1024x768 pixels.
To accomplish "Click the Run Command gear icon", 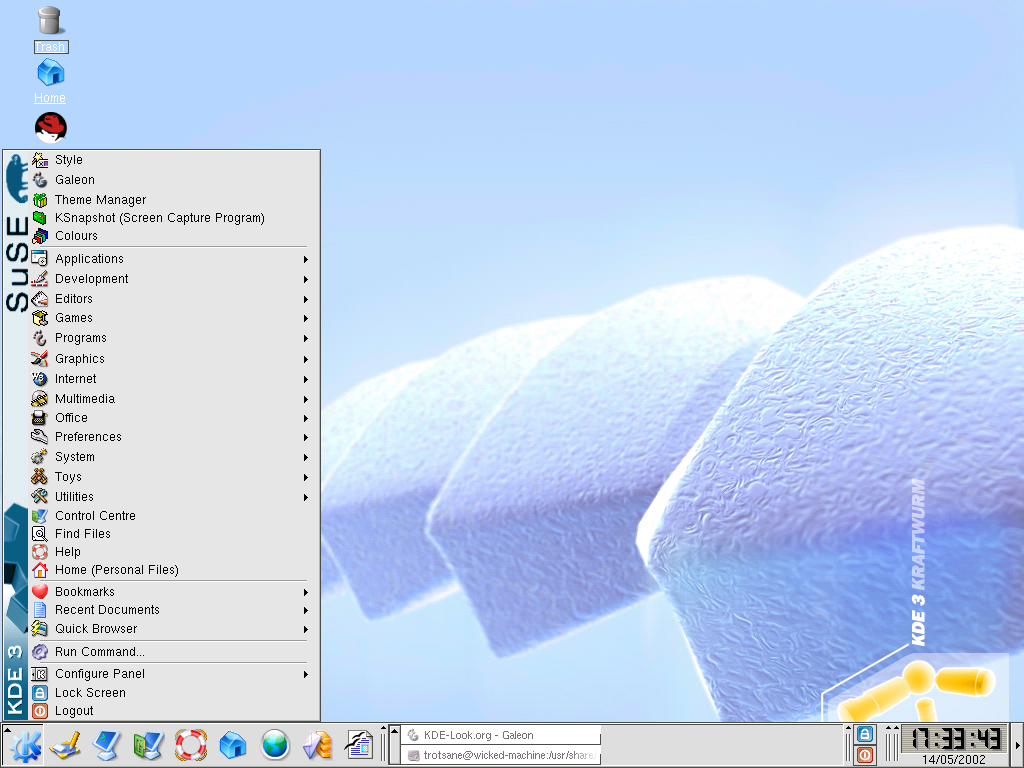I will 40,652.
